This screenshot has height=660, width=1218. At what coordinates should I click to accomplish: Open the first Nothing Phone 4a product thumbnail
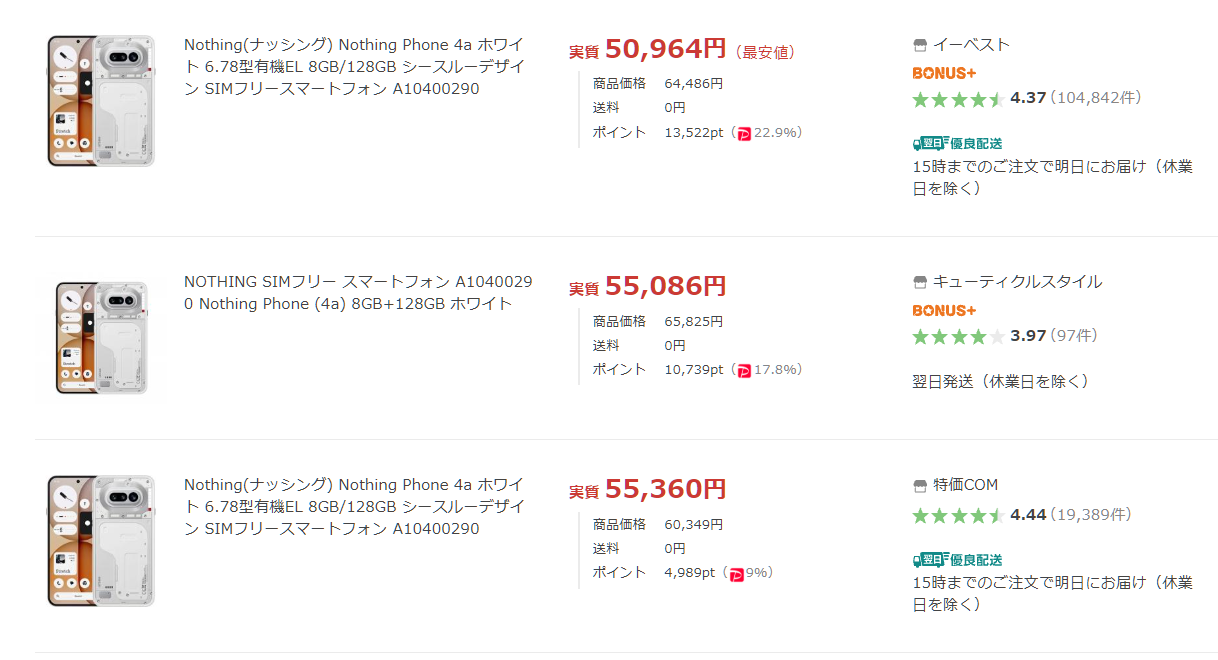pos(100,100)
